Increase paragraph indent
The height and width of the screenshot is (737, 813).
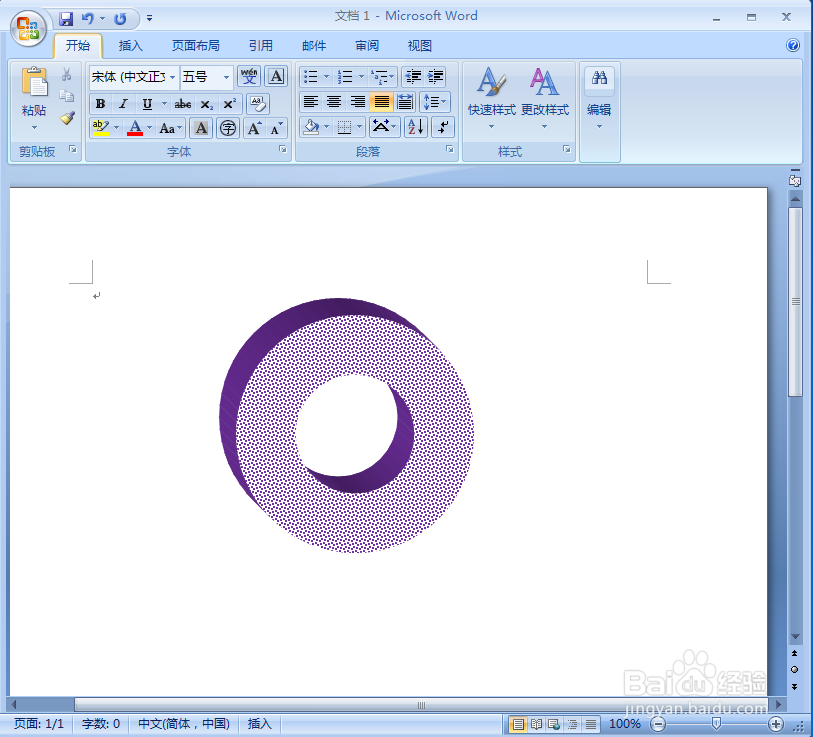[x=435, y=77]
